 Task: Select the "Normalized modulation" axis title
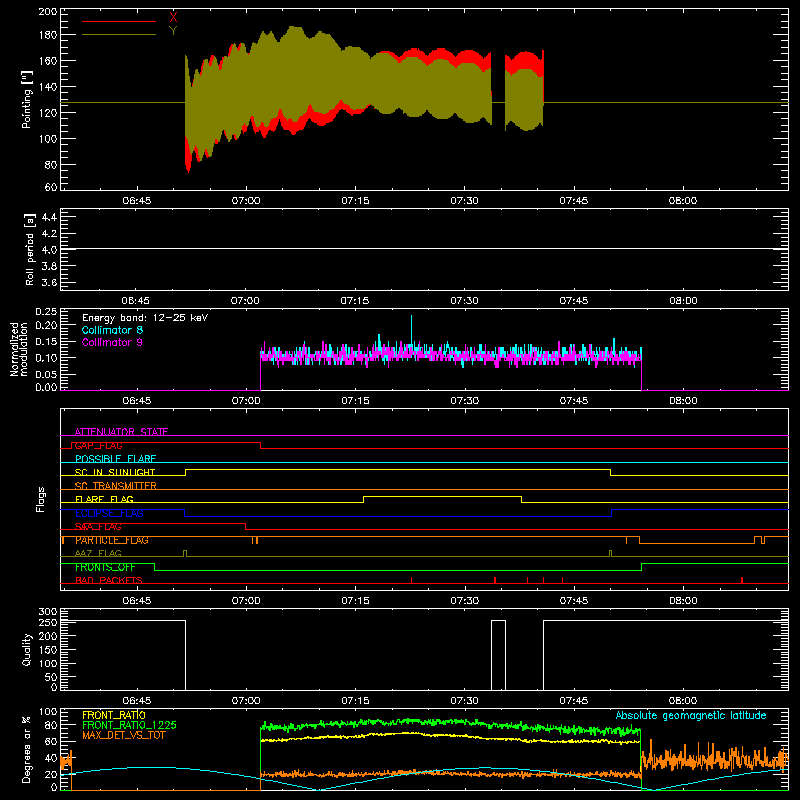(x=19, y=349)
